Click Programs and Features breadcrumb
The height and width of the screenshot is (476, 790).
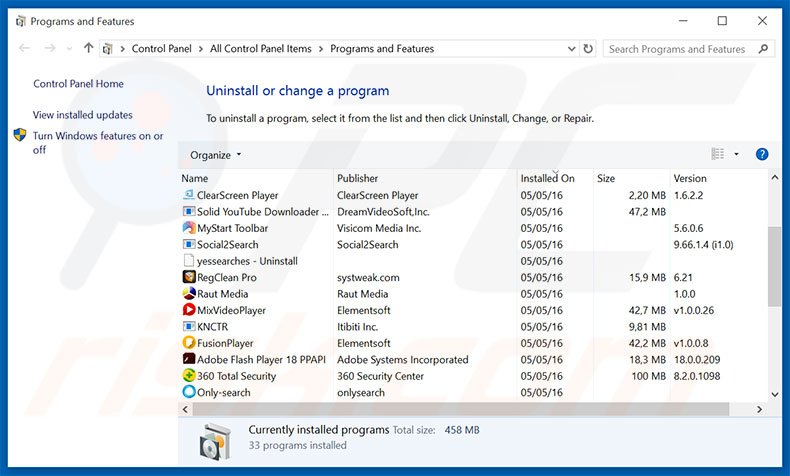pos(382,49)
